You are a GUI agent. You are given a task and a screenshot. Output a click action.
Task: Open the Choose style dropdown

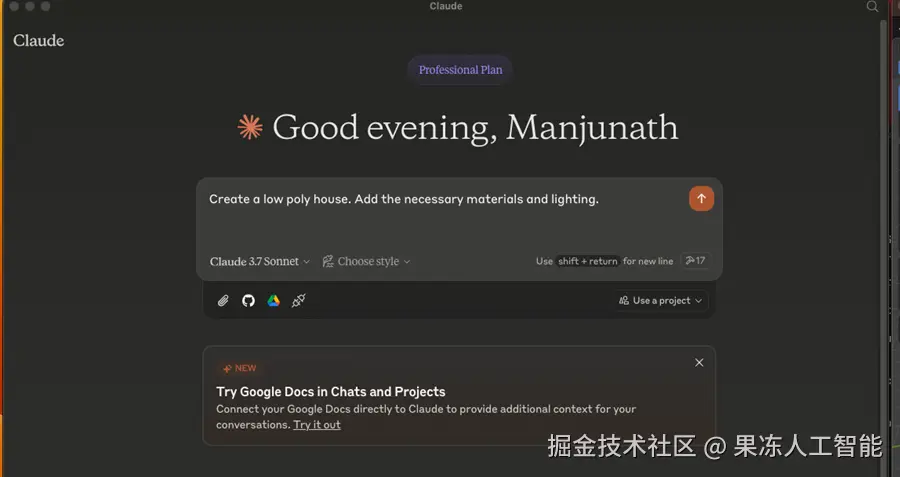366,261
